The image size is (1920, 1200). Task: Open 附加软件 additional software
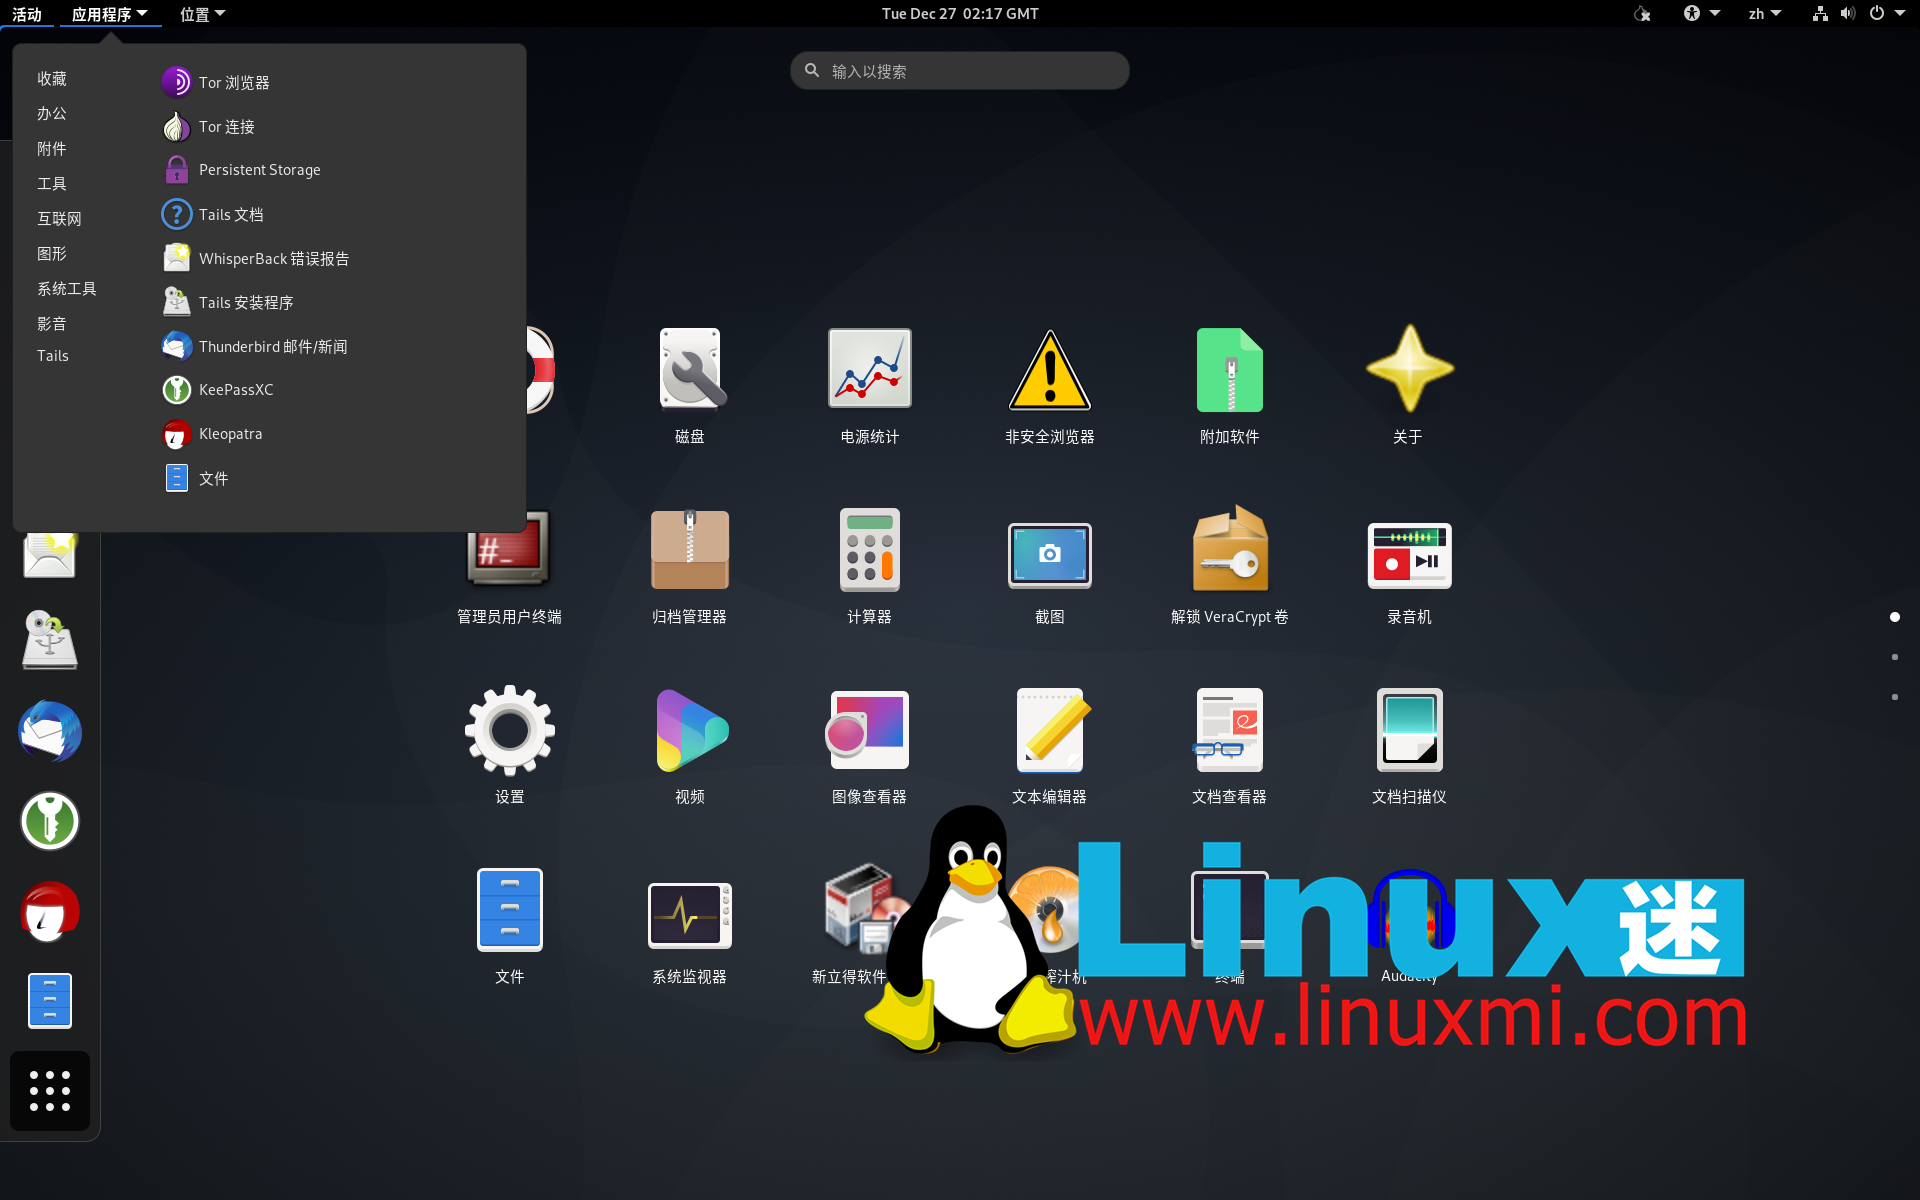pos(1230,386)
